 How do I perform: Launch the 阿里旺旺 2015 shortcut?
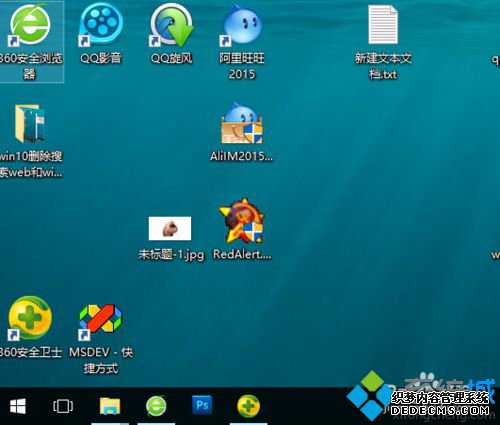(241, 26)
